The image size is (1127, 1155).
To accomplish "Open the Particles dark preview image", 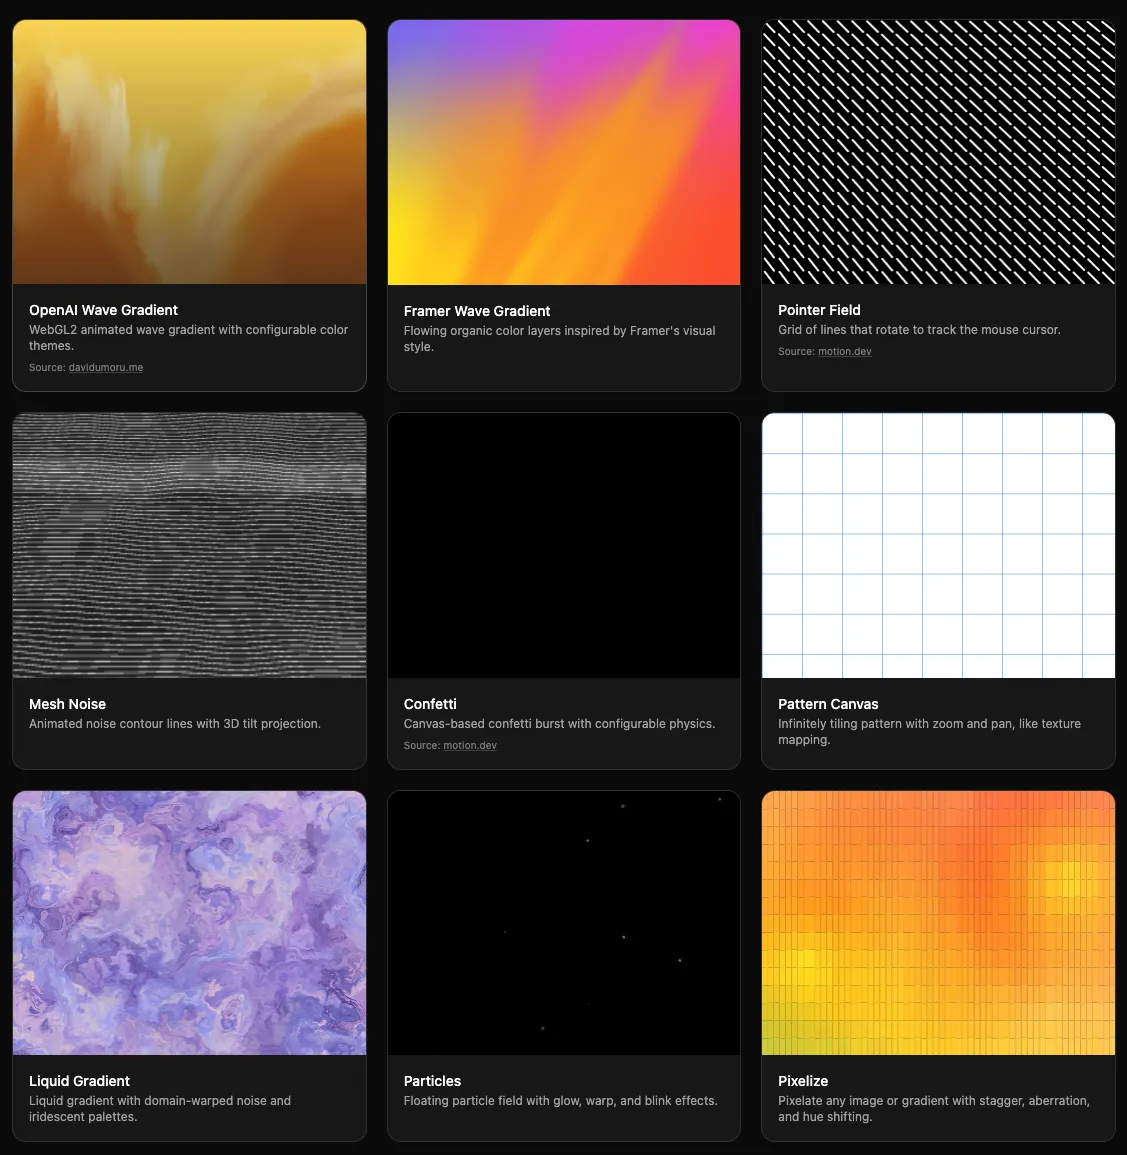I will pyautogui.click(x=563, y=922).
